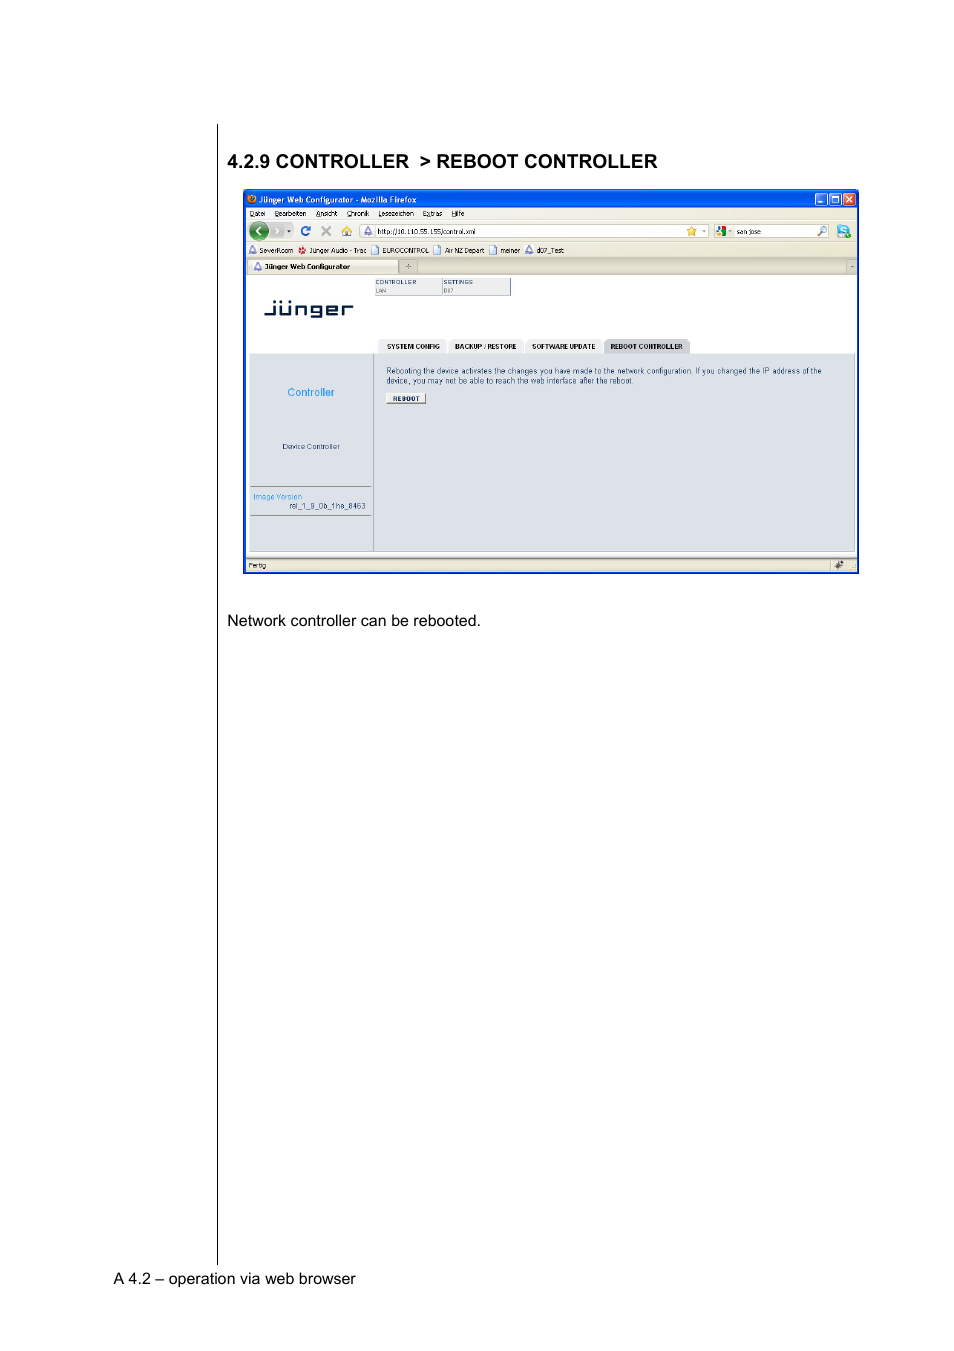Screen dimensions: 954x1351
Task: Select the CONTROLLER LAN header cell
Action: 408,286
